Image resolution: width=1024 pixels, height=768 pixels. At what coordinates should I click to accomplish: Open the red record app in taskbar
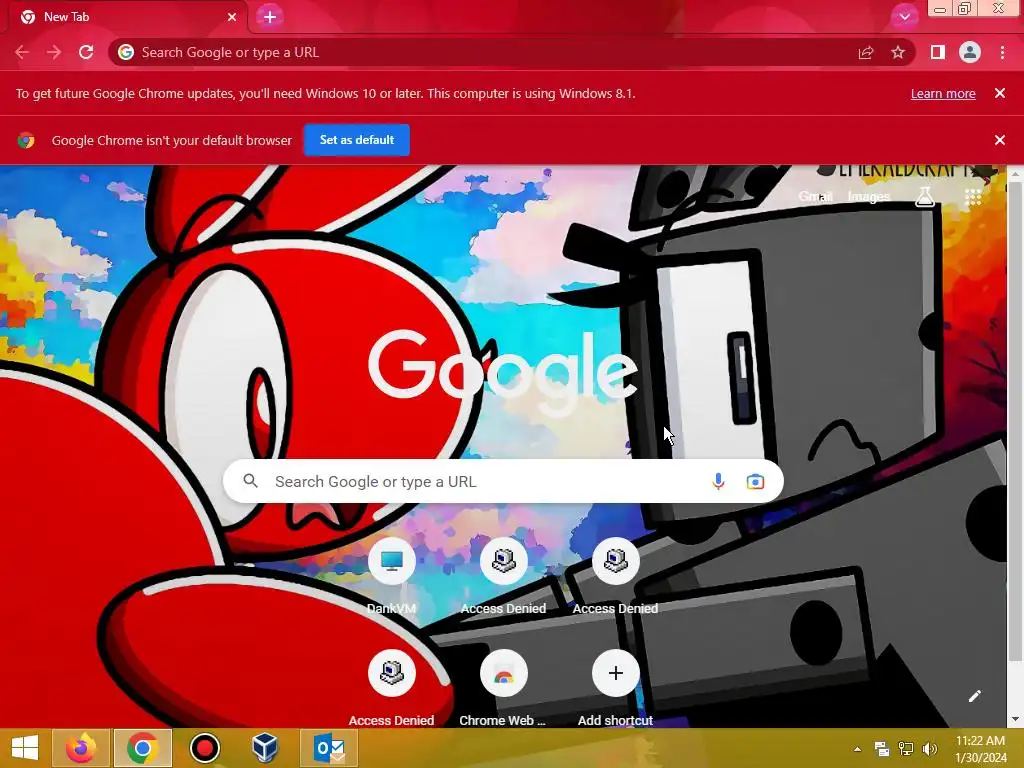coord(204,748)
